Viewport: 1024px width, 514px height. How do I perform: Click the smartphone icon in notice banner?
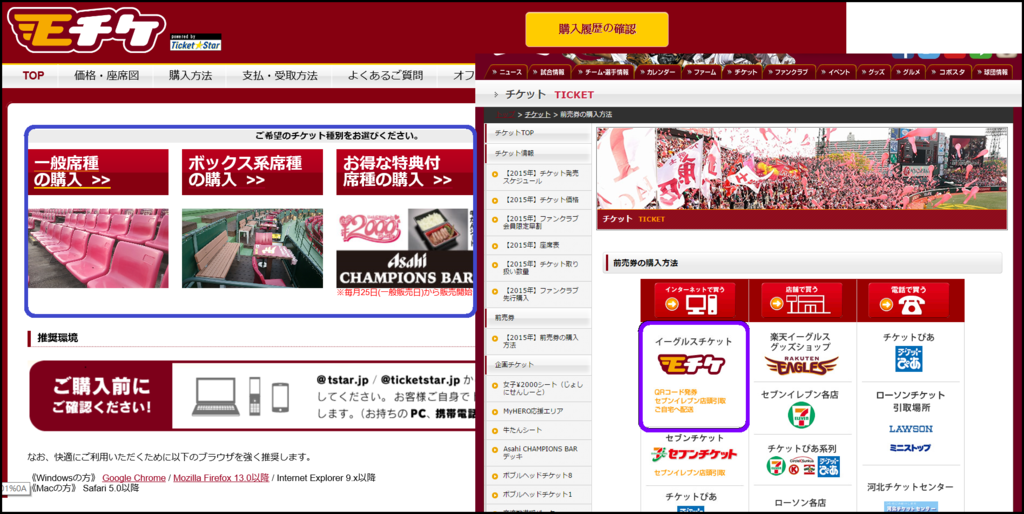tap(280, 397)
